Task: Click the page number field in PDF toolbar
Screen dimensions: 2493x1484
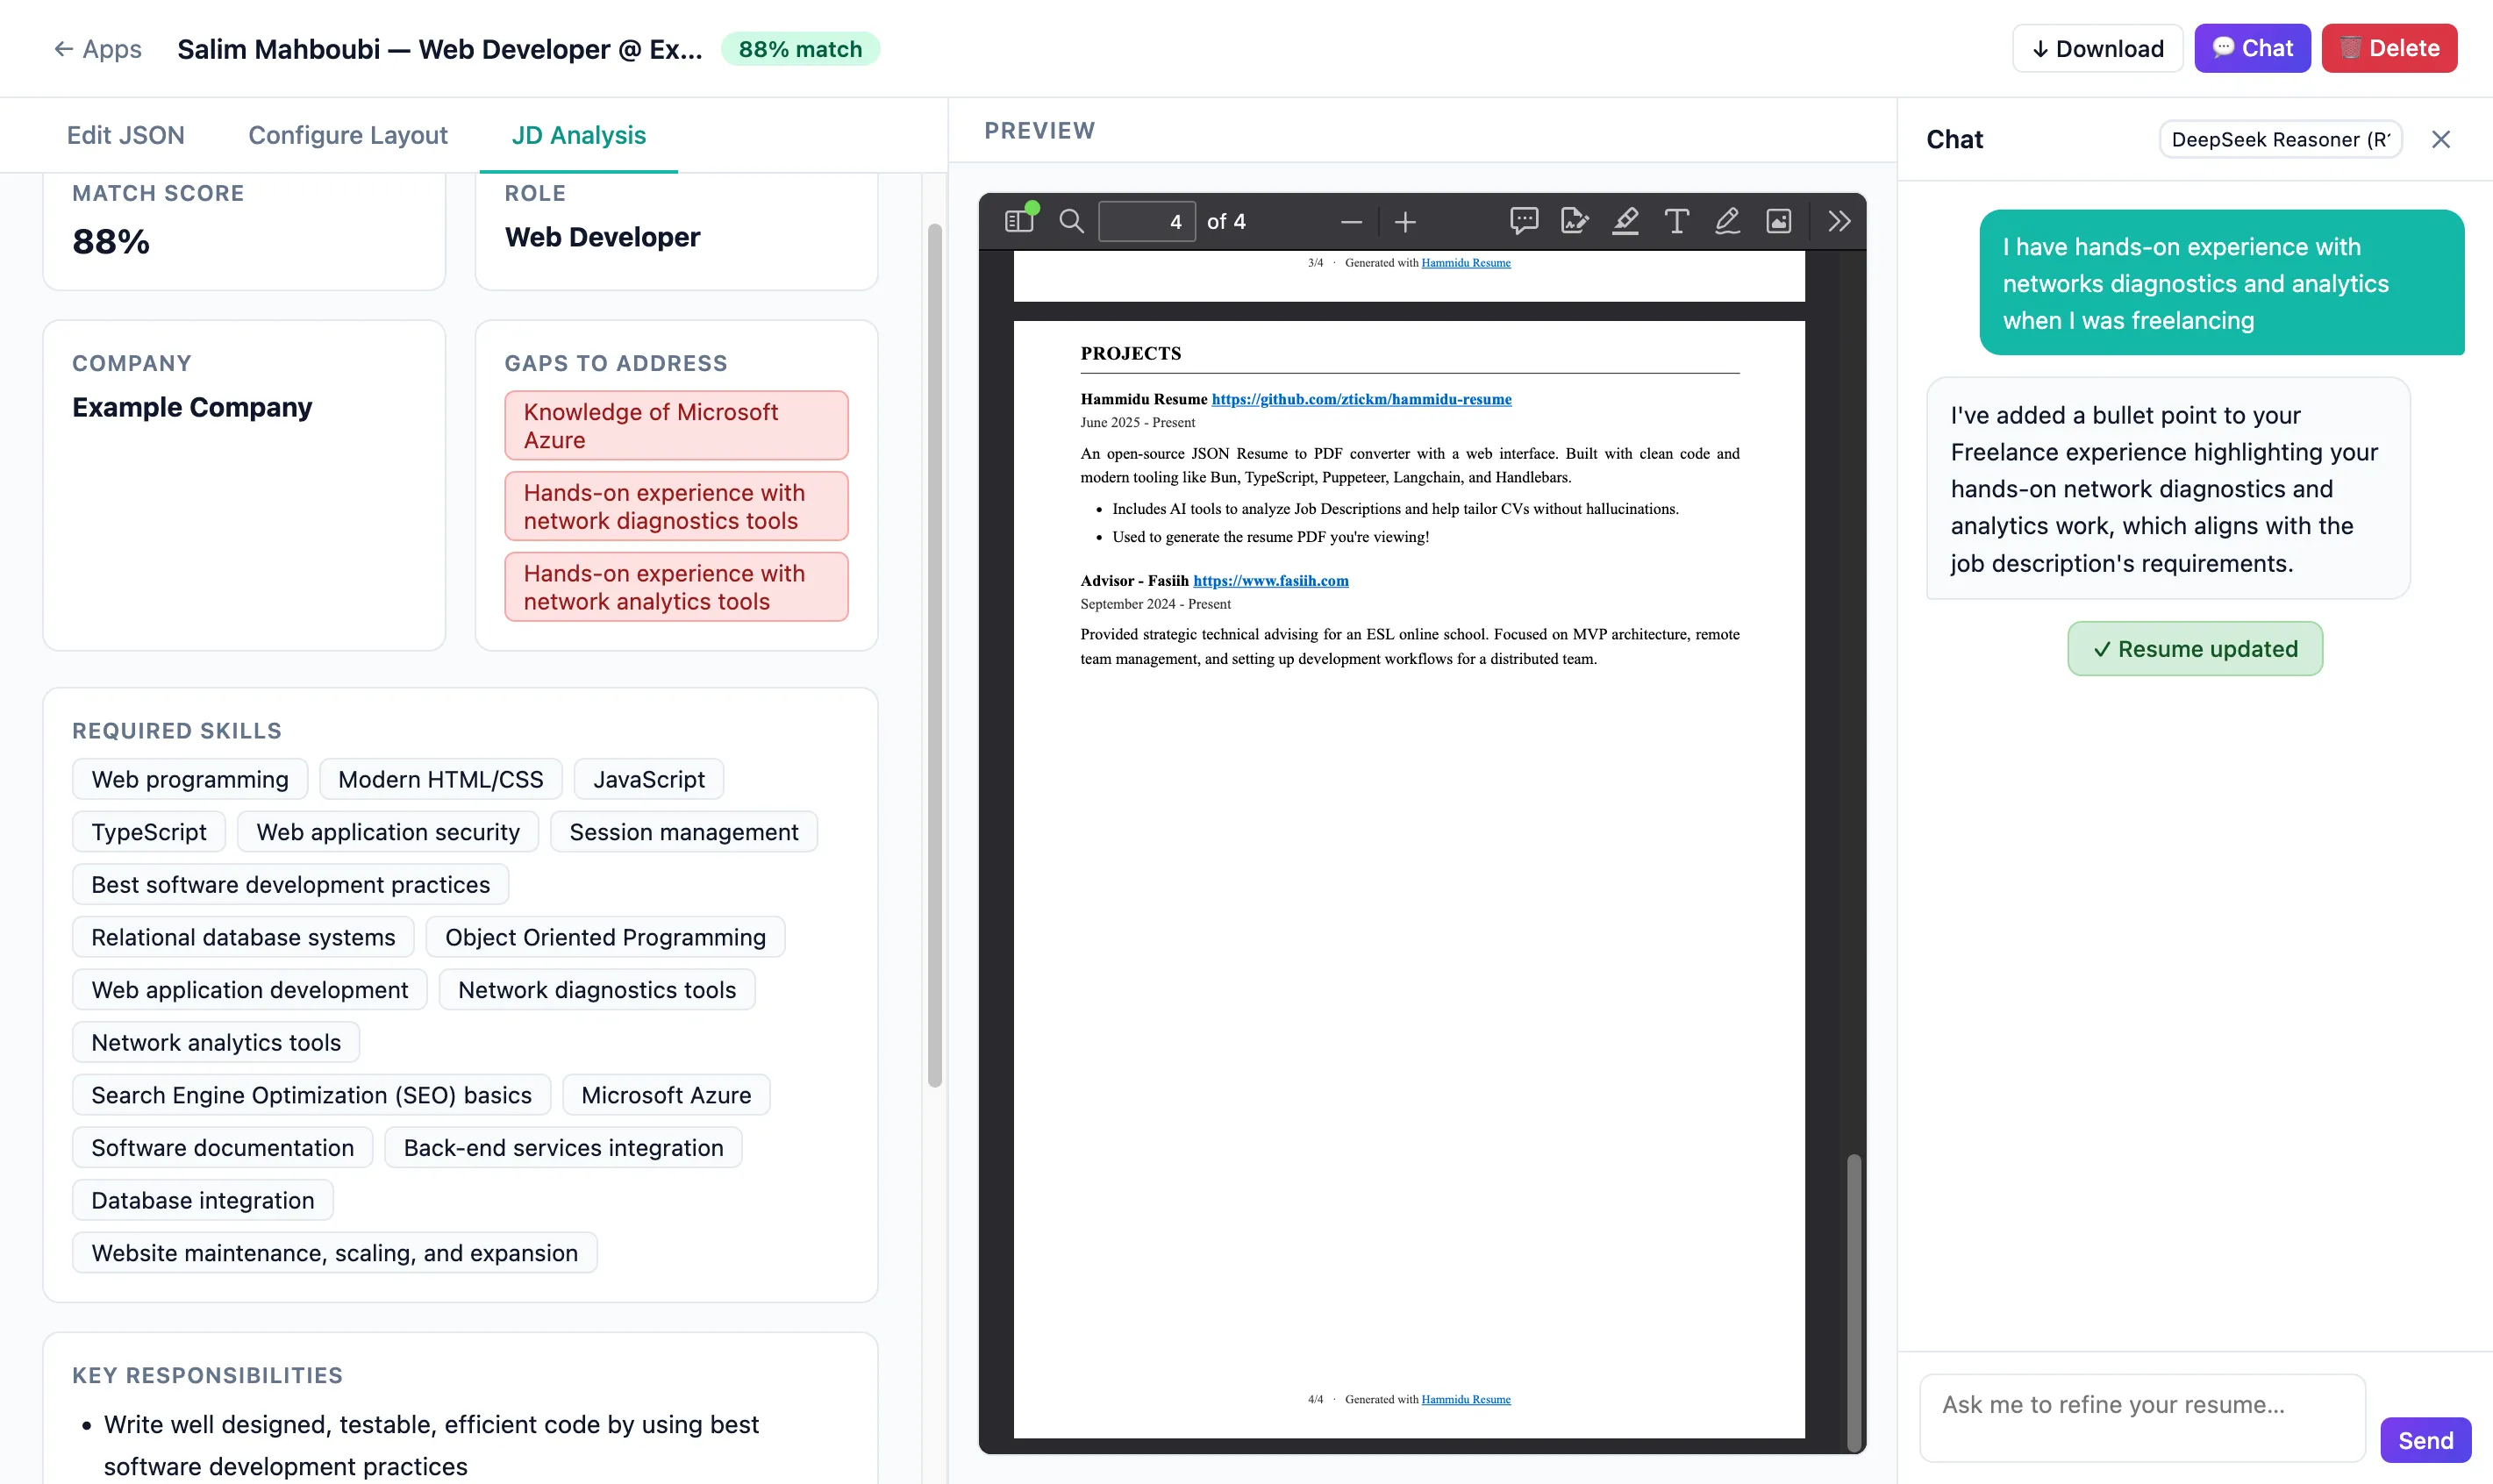Action: pos(1146,222)
